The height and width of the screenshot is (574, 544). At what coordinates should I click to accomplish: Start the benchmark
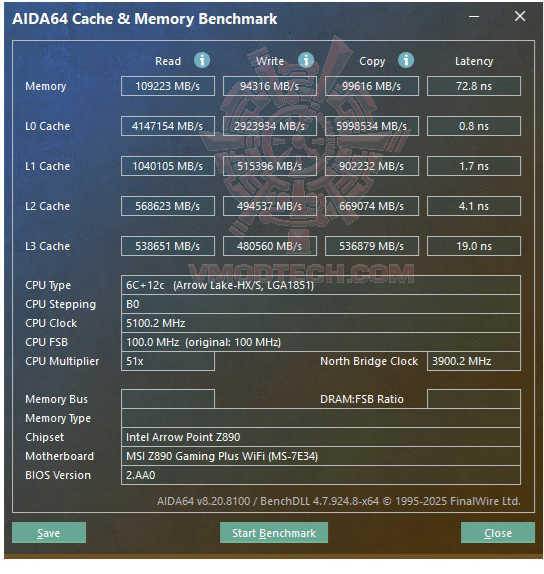pyautogui.click(x=274, y=533)
